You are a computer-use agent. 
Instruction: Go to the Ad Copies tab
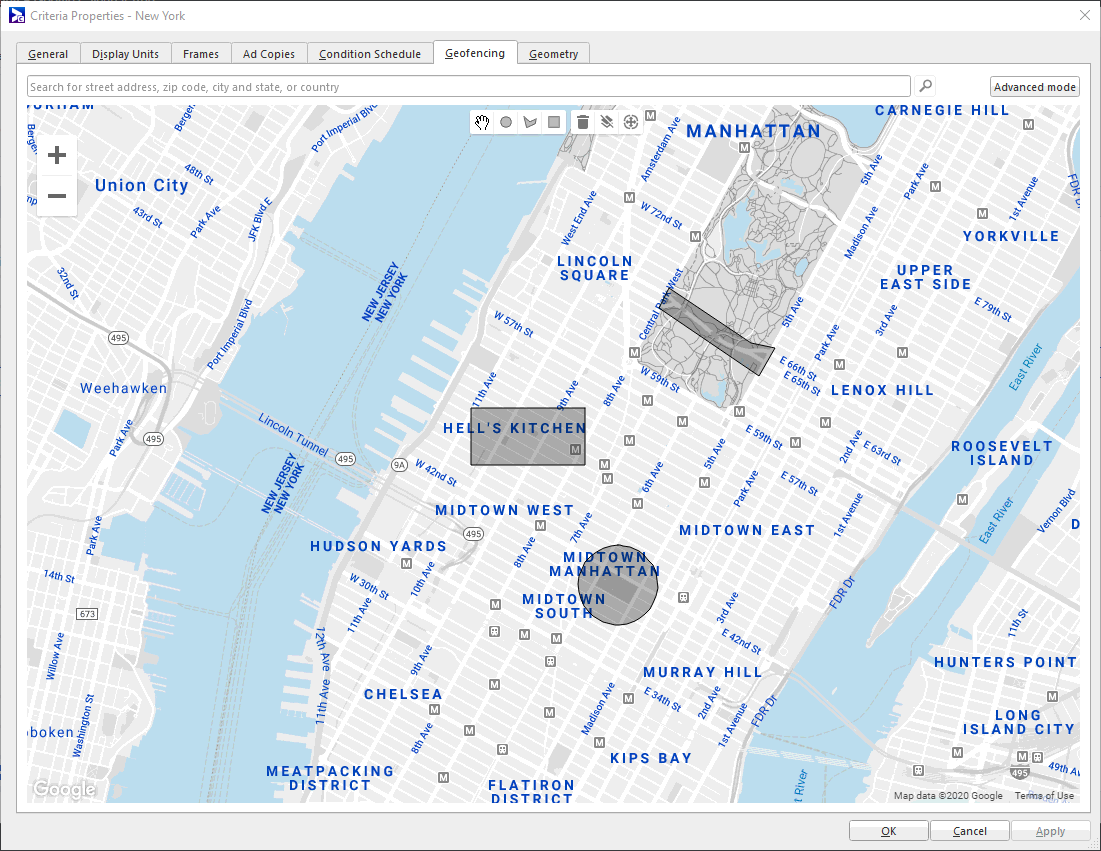tap(269, 54)
